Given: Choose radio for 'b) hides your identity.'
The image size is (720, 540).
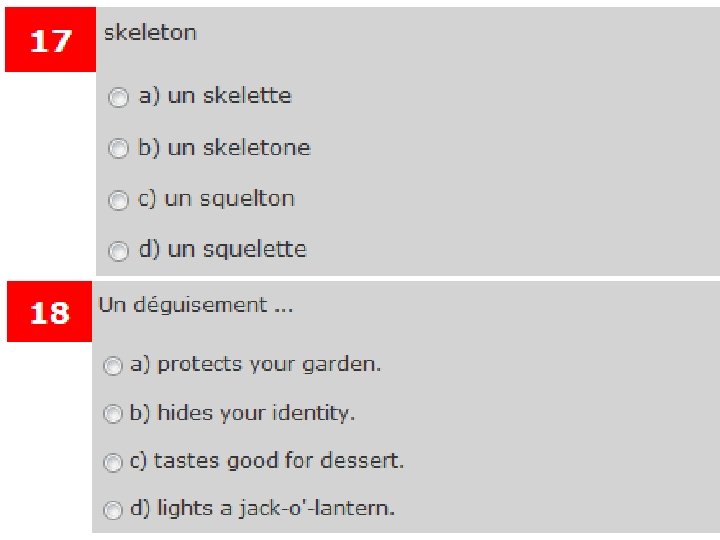Looking at the screenshot, I should [x=113, y=413].
